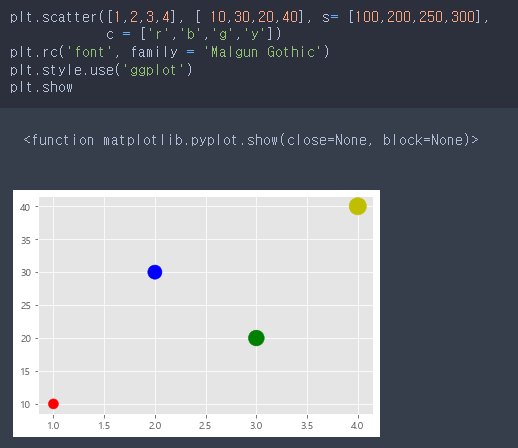This screenshot has width=518, height=448.
Task: Click the plt.rc font line
Action: tap(170, 52)
